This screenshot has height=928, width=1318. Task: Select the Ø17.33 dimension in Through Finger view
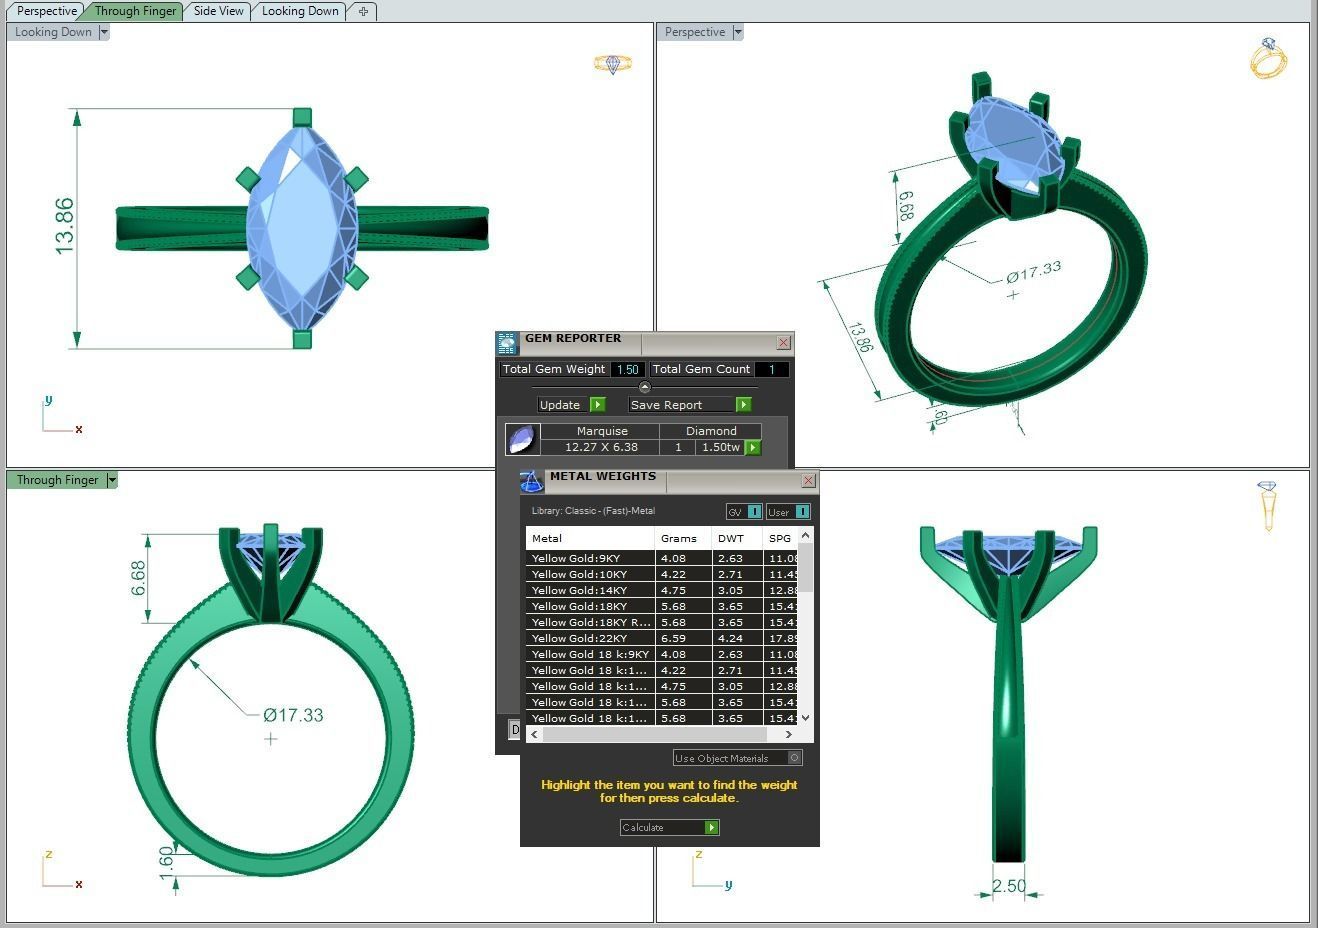tap(293, 715)
